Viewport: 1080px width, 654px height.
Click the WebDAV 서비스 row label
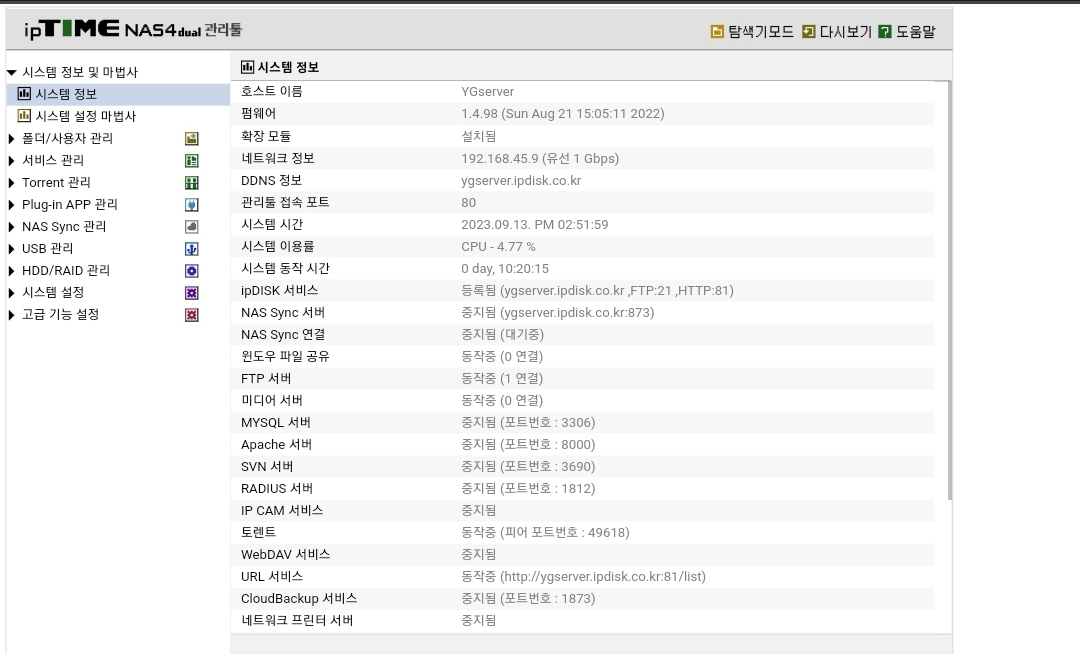285,554
